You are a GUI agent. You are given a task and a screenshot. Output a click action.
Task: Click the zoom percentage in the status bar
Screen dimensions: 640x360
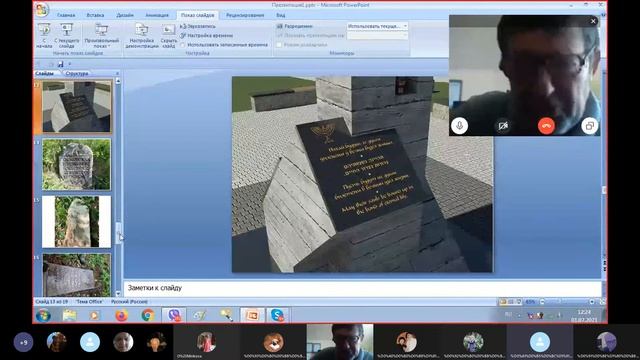point(530,302)
